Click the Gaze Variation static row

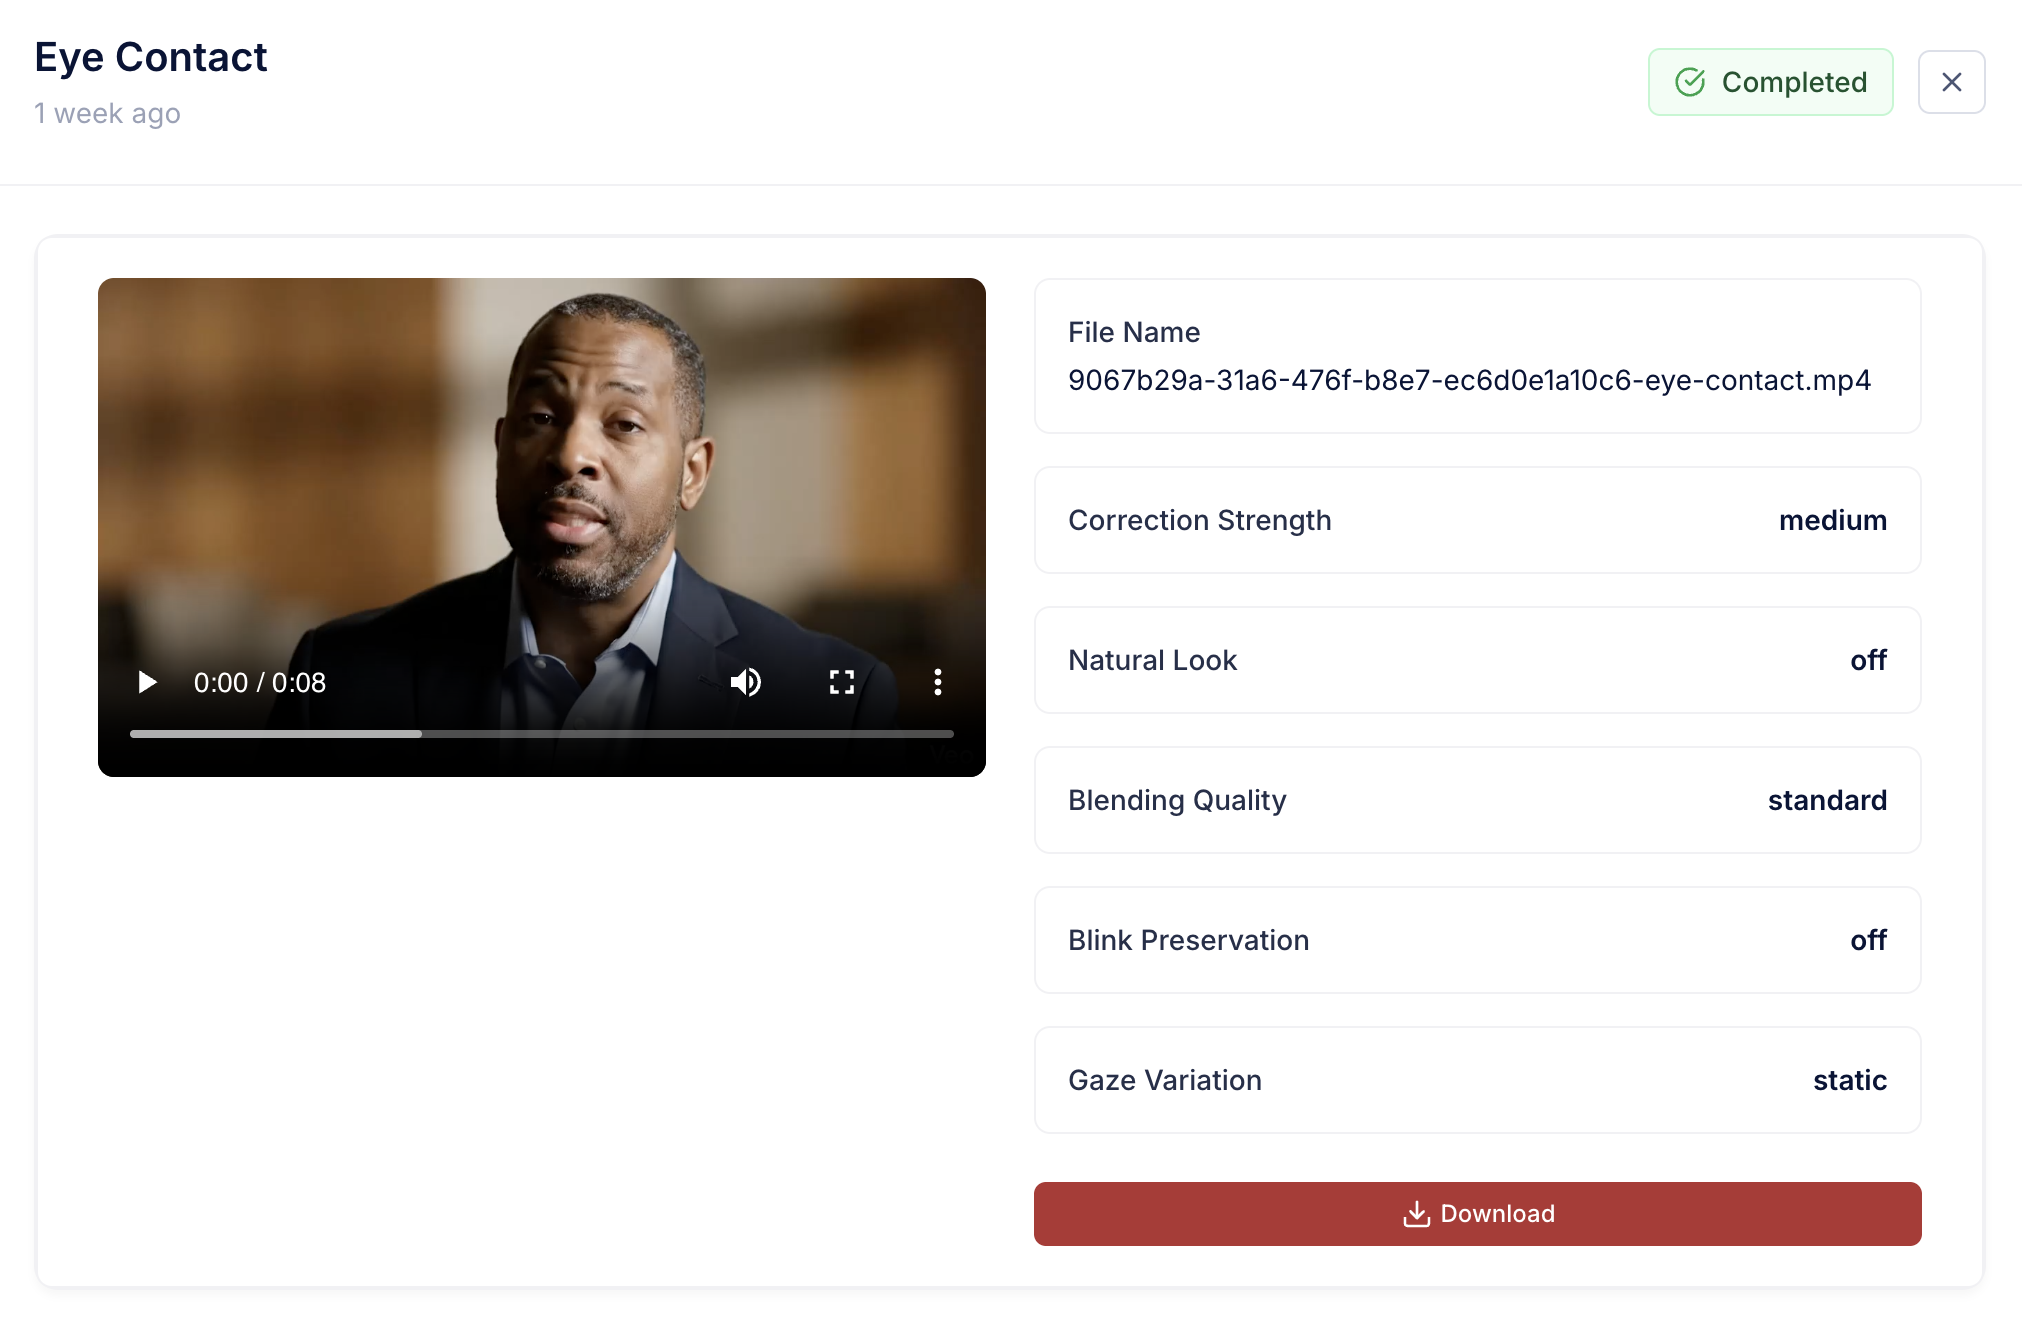point(1477,1080)
